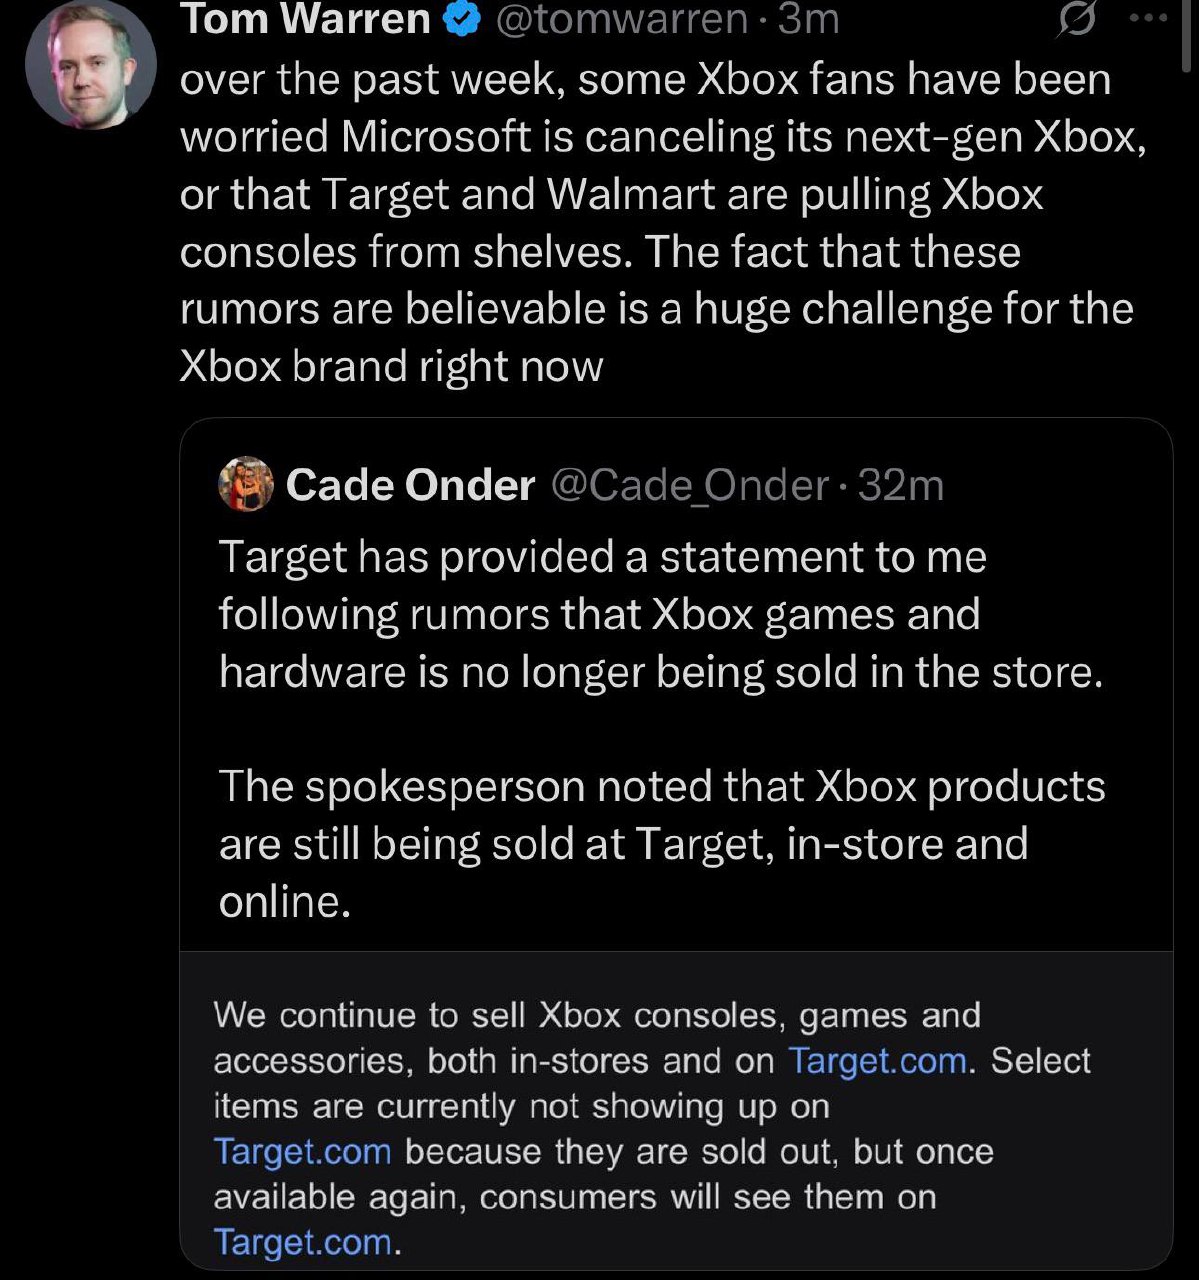Open the Target statement image attachment

click(x=675, y=1108)
